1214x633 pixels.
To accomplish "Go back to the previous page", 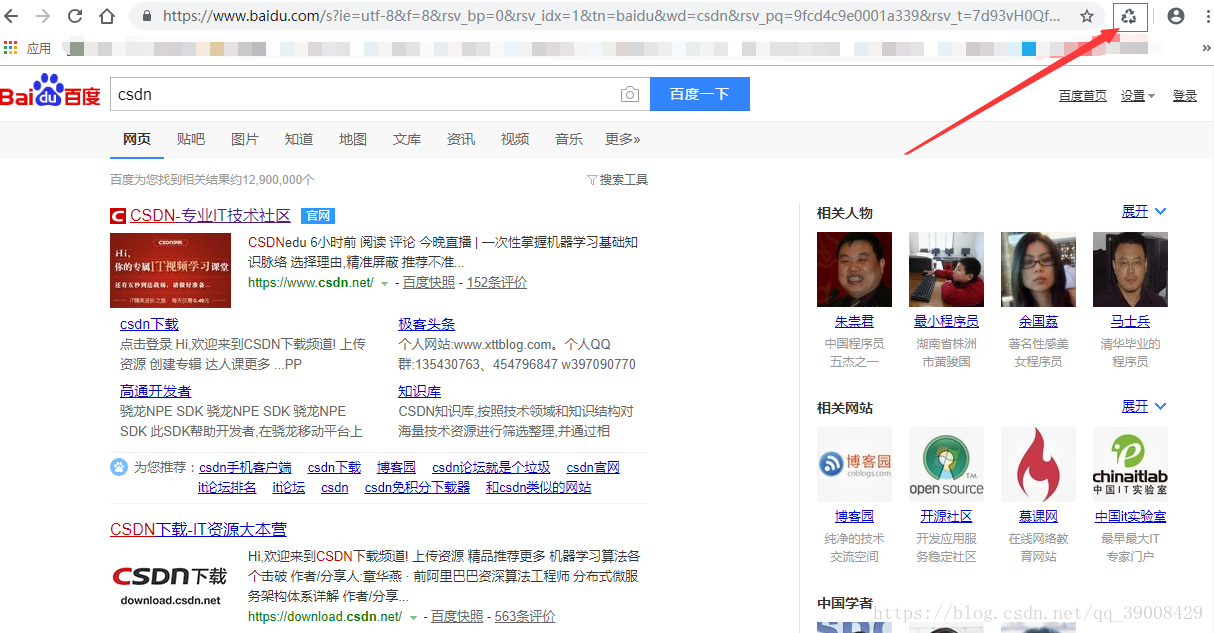I will (x=13, y=16).
